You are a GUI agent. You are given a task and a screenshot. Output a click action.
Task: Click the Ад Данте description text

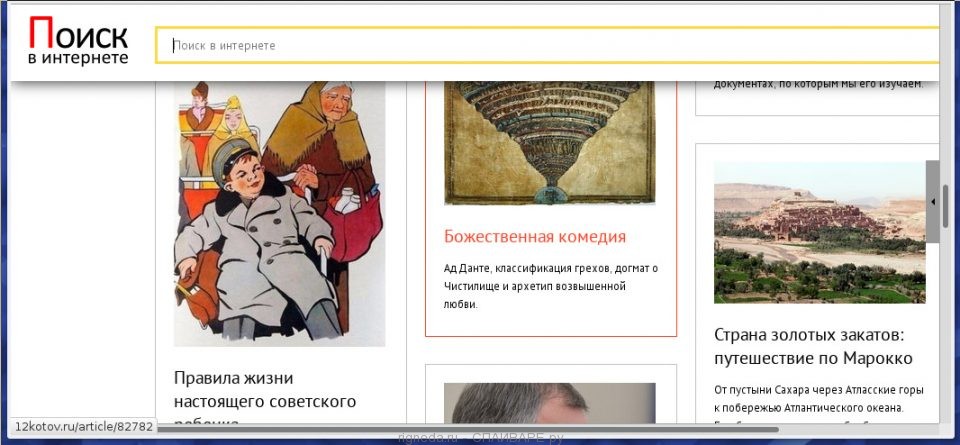pos(550,285)
